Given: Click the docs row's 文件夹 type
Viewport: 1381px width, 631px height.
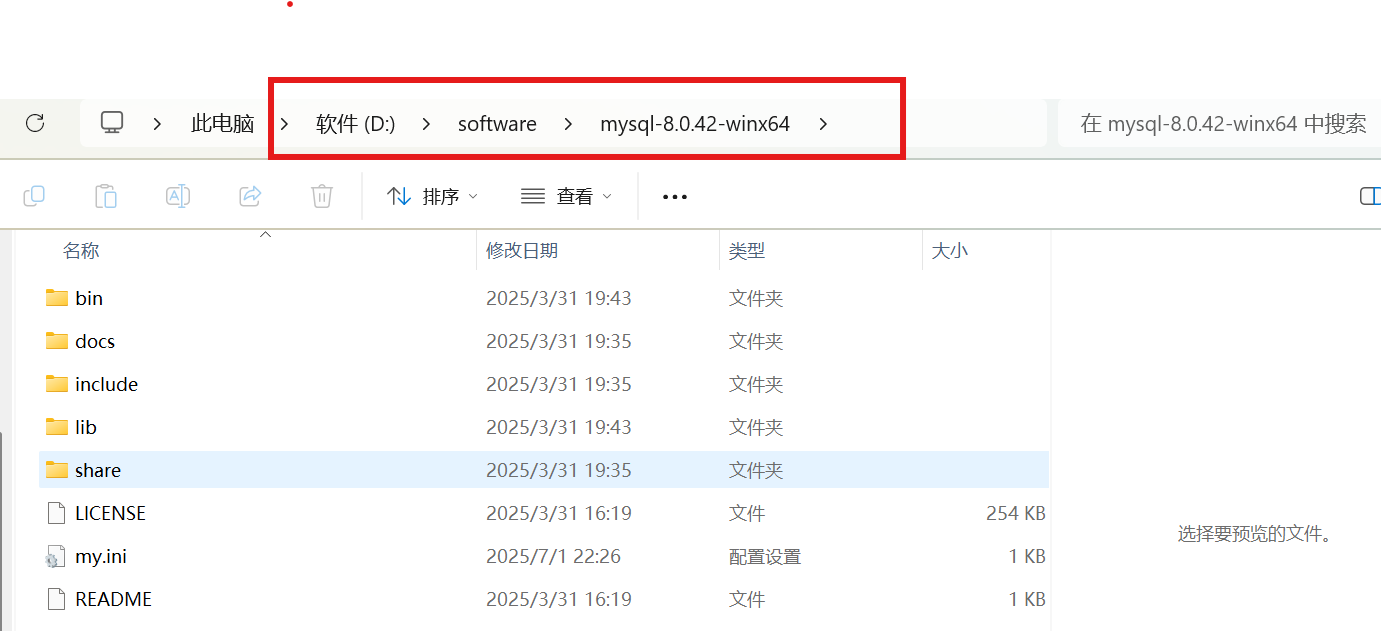Looking at the screenshot, I should [756, 341].
